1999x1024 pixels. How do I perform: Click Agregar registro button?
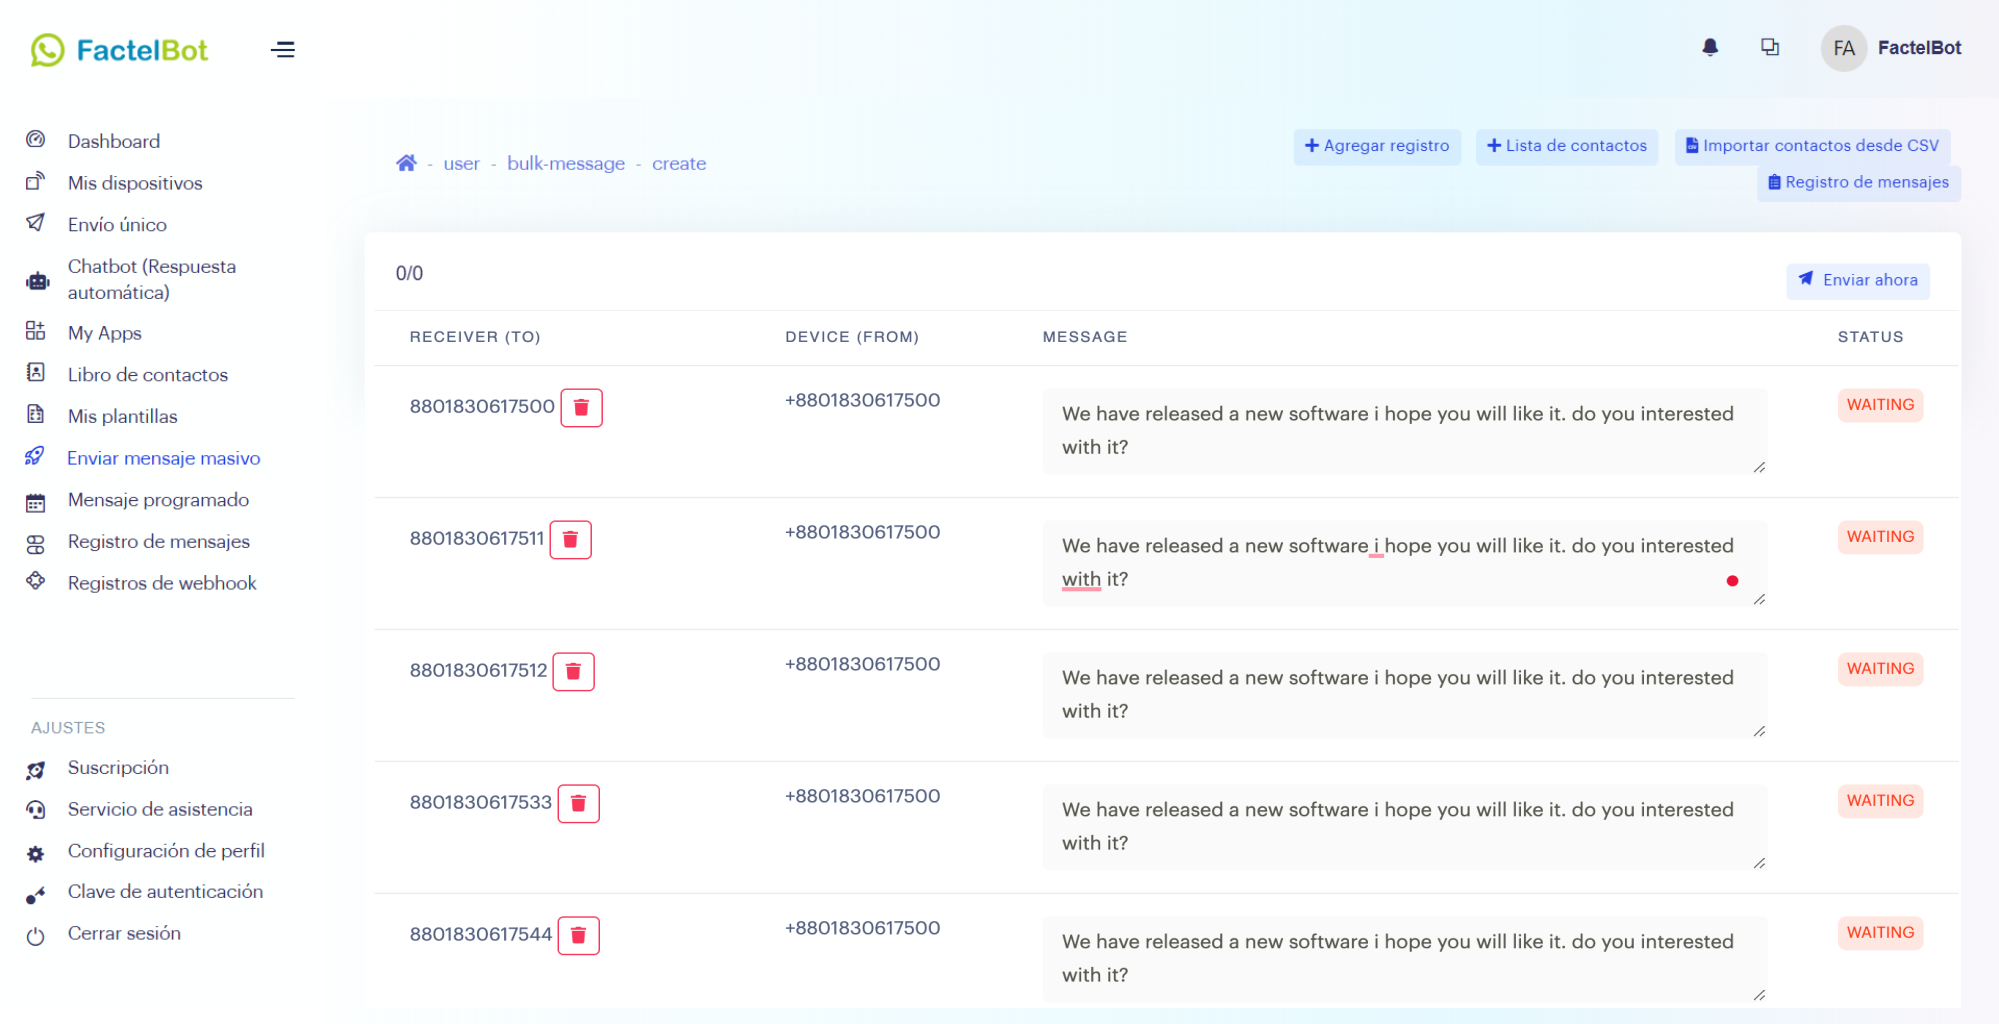pos(1377,146)
